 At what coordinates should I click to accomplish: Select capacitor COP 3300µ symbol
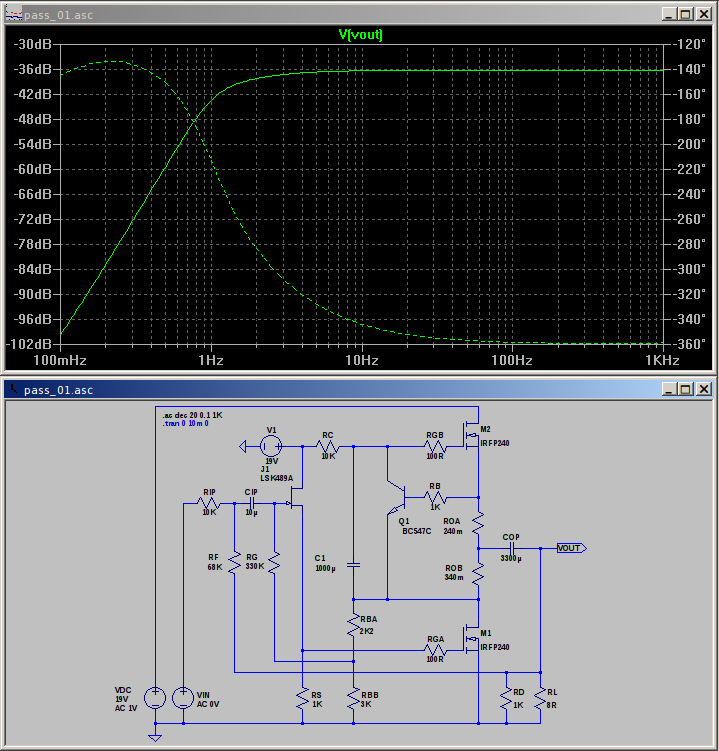[x=511, y=548]
